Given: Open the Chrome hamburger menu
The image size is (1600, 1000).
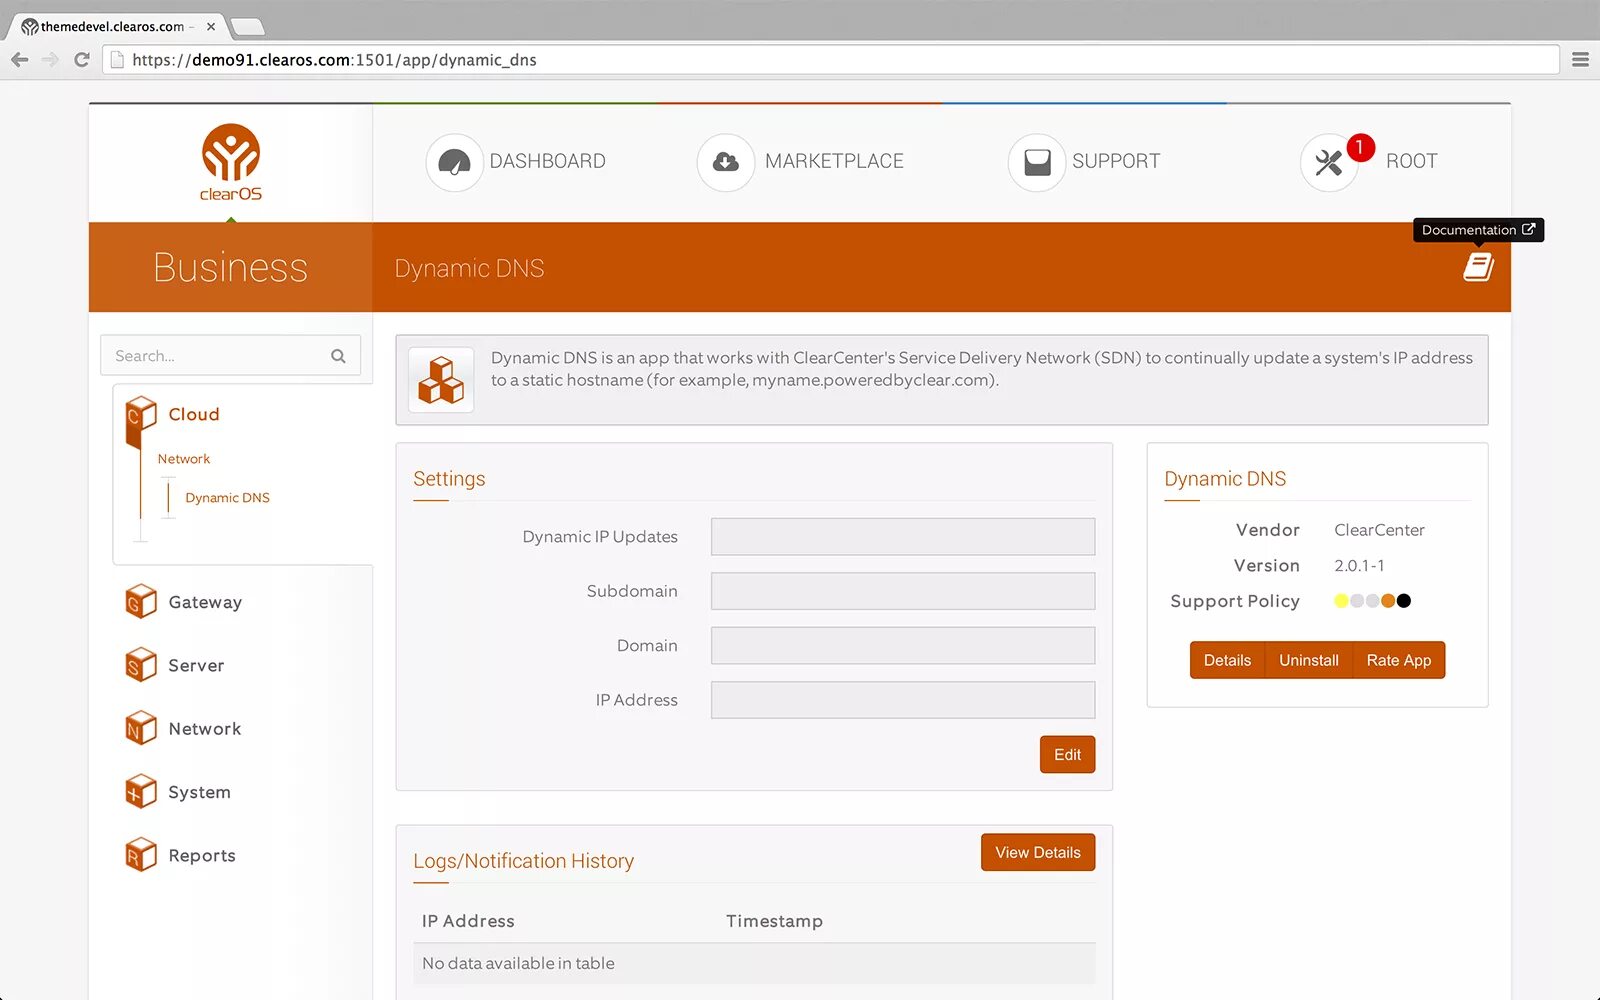Looking at the screenshot, I should [x=1580, y=60].
